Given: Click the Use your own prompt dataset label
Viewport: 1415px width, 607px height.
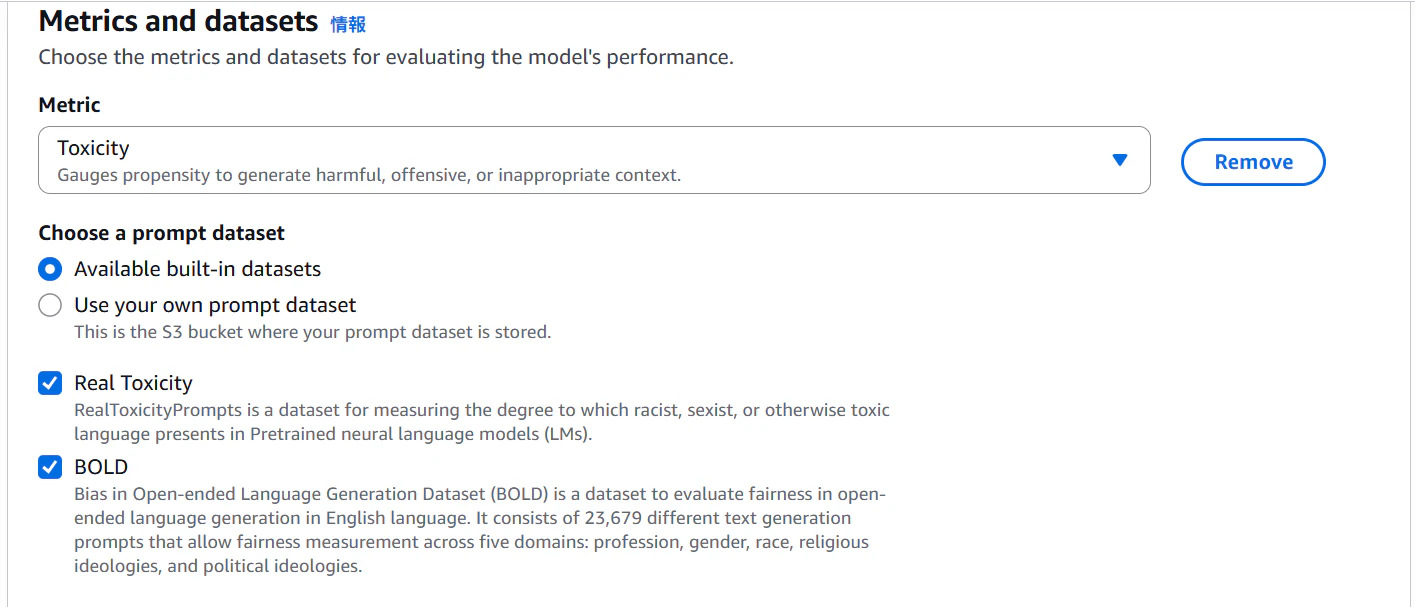Looking at the screenshot, I should (x=215, y=305).
